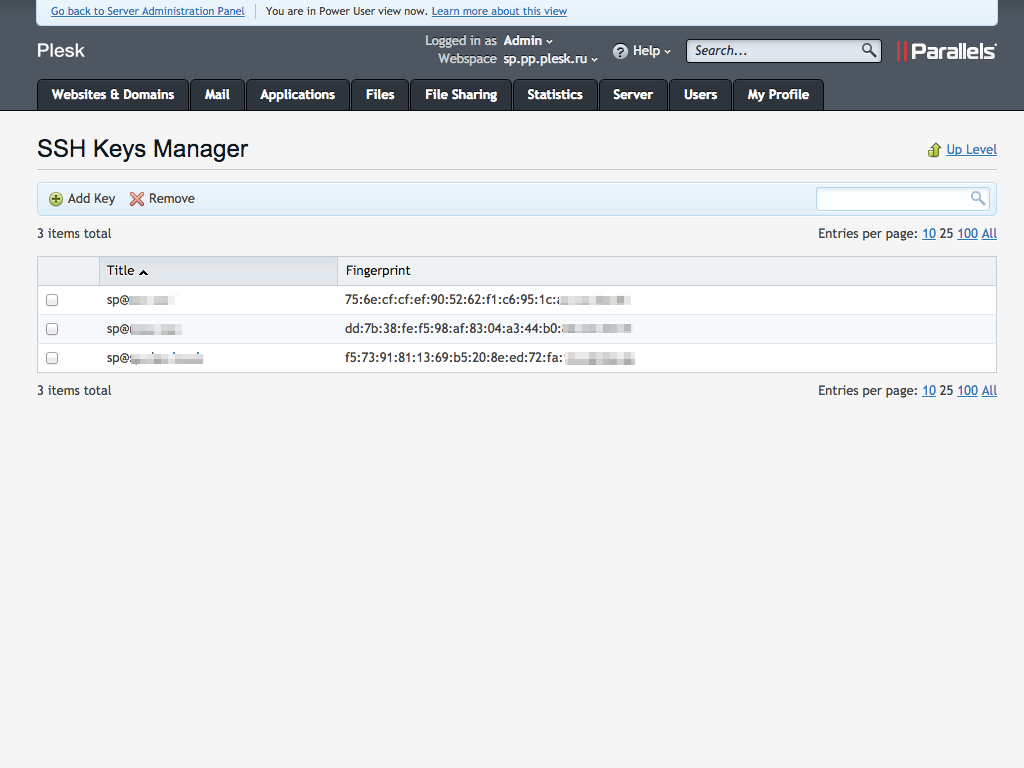Click the SSH Keys Manager page heading

(x=142, y=149)
